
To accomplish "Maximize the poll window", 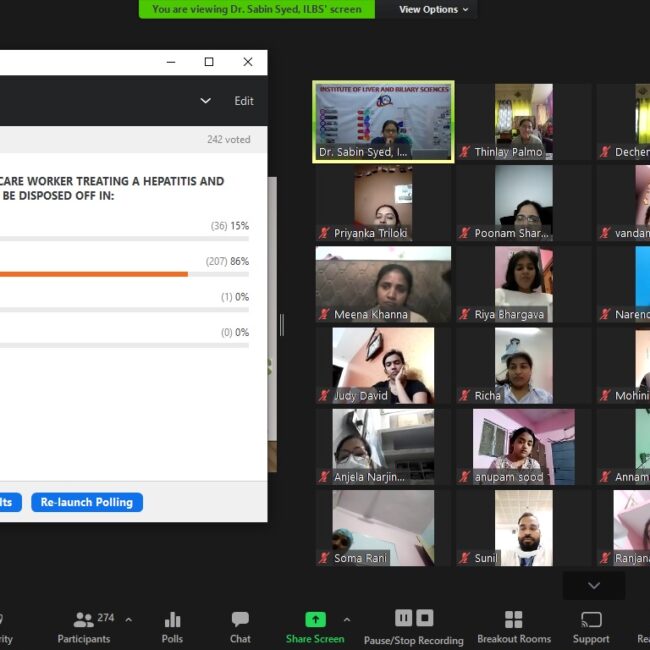I will click(209, 62).
